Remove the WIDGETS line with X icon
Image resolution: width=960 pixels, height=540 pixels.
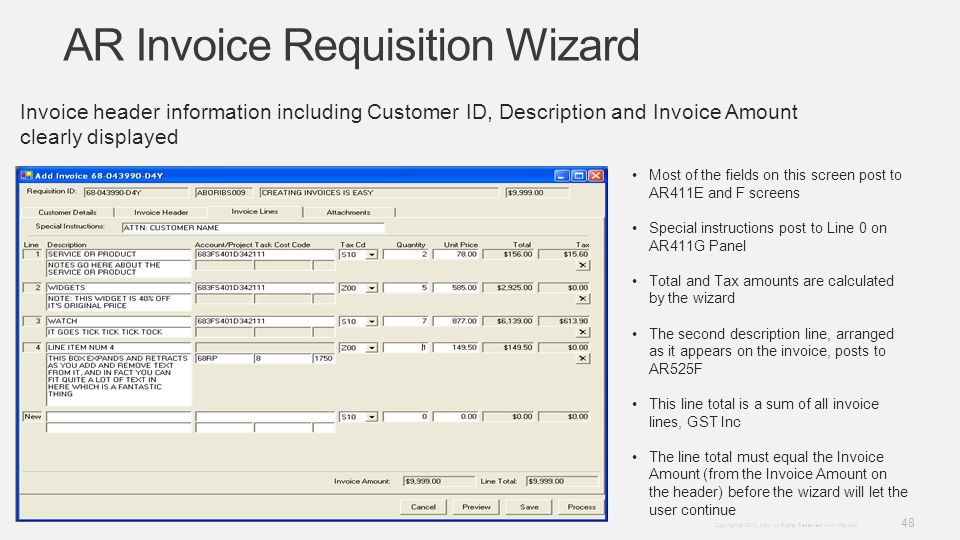[x=583, y=299]
